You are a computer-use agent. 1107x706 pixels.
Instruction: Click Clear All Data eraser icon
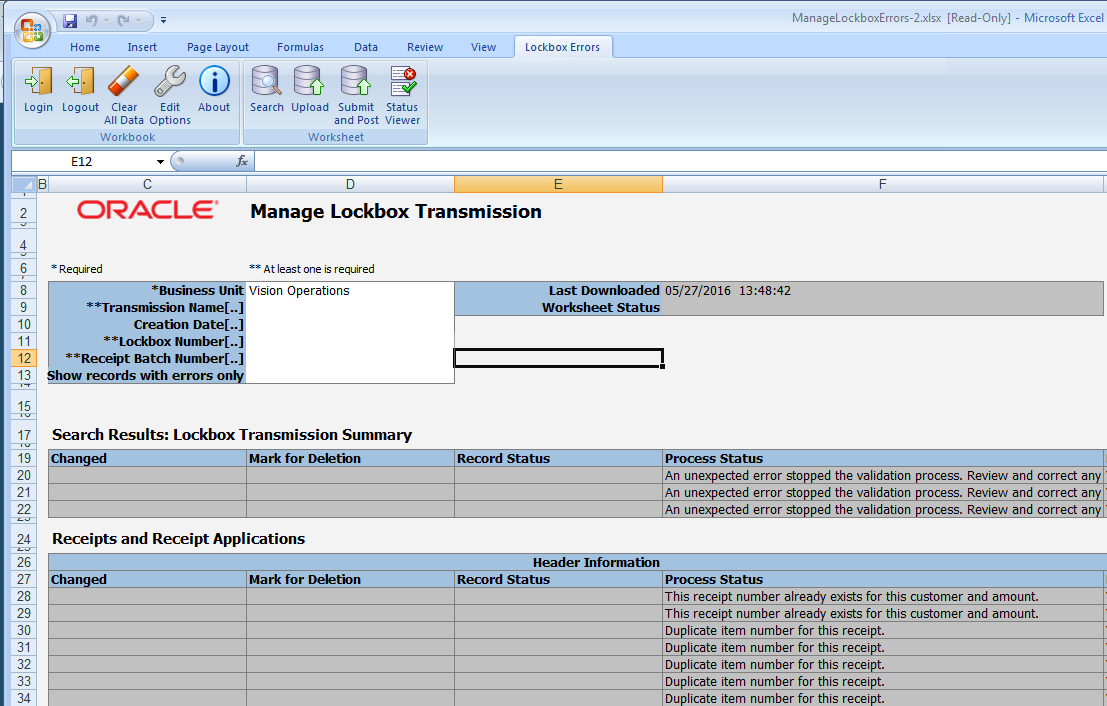coord(124,81)
